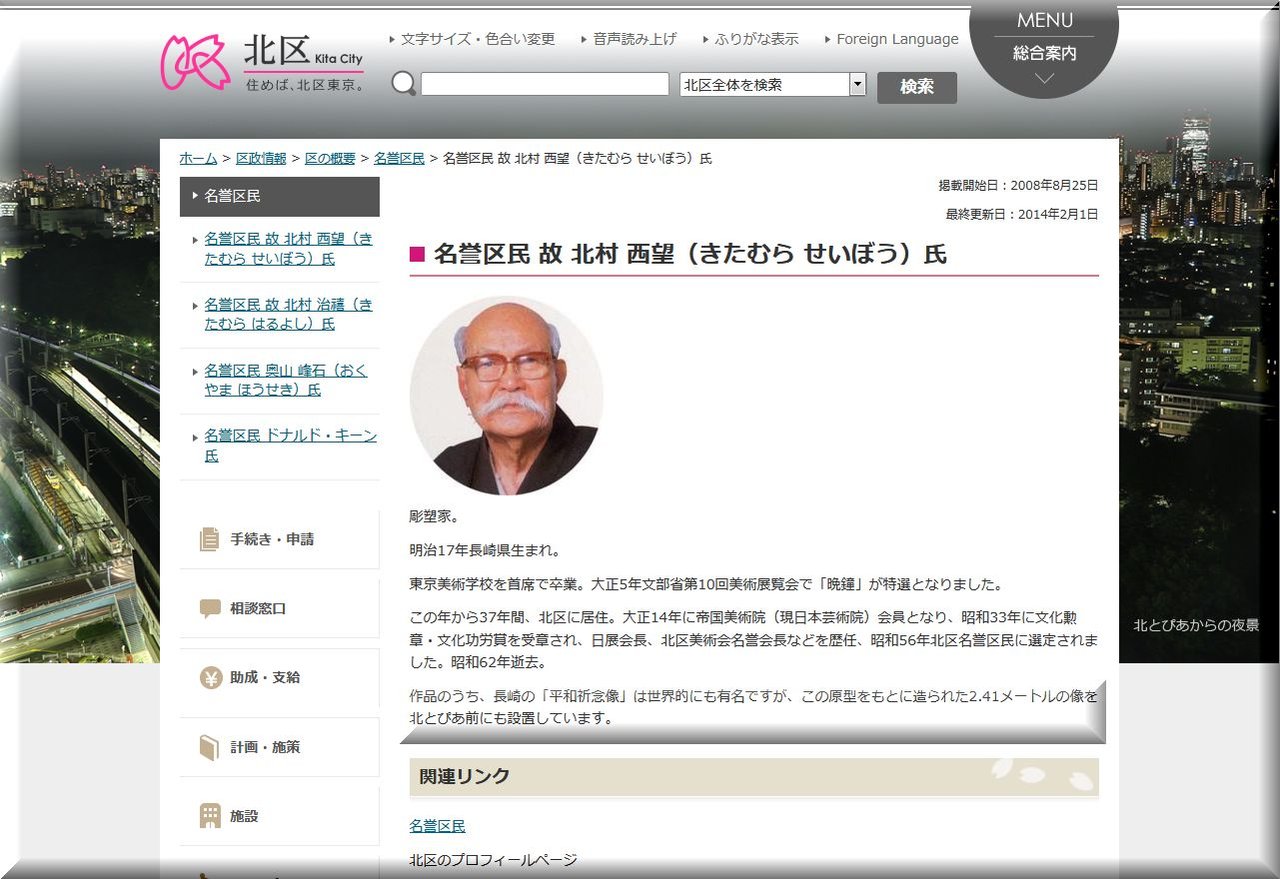Screen dimensions: 1280x879
Task: Open 名誉区民 breadcrumb link
Action: click(399, 158)
